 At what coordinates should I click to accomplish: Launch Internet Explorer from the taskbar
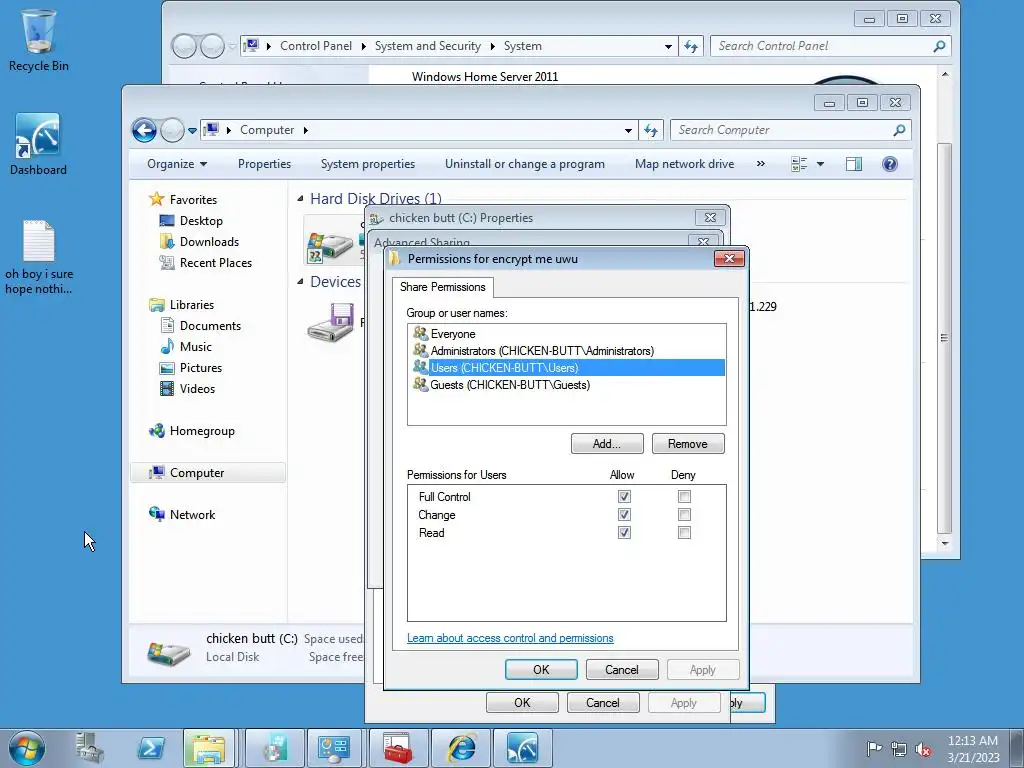click(460, 748)
